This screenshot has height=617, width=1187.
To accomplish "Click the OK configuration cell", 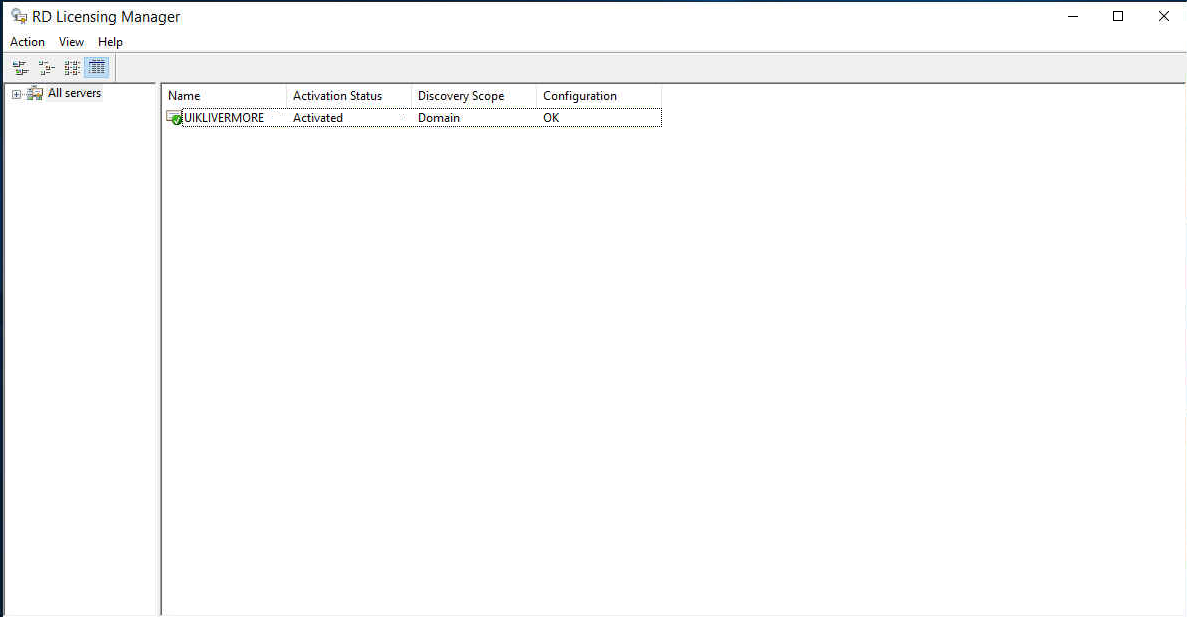I will tap(551, 117).
